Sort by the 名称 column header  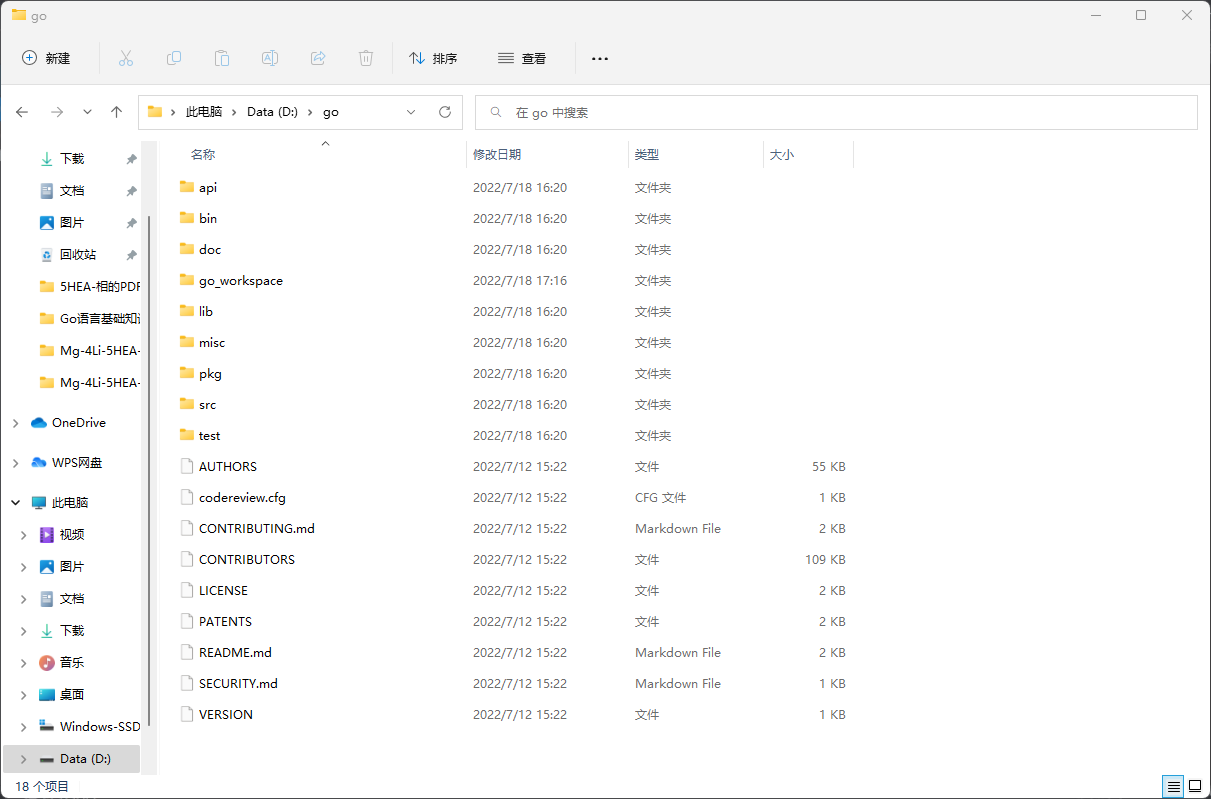203,155
